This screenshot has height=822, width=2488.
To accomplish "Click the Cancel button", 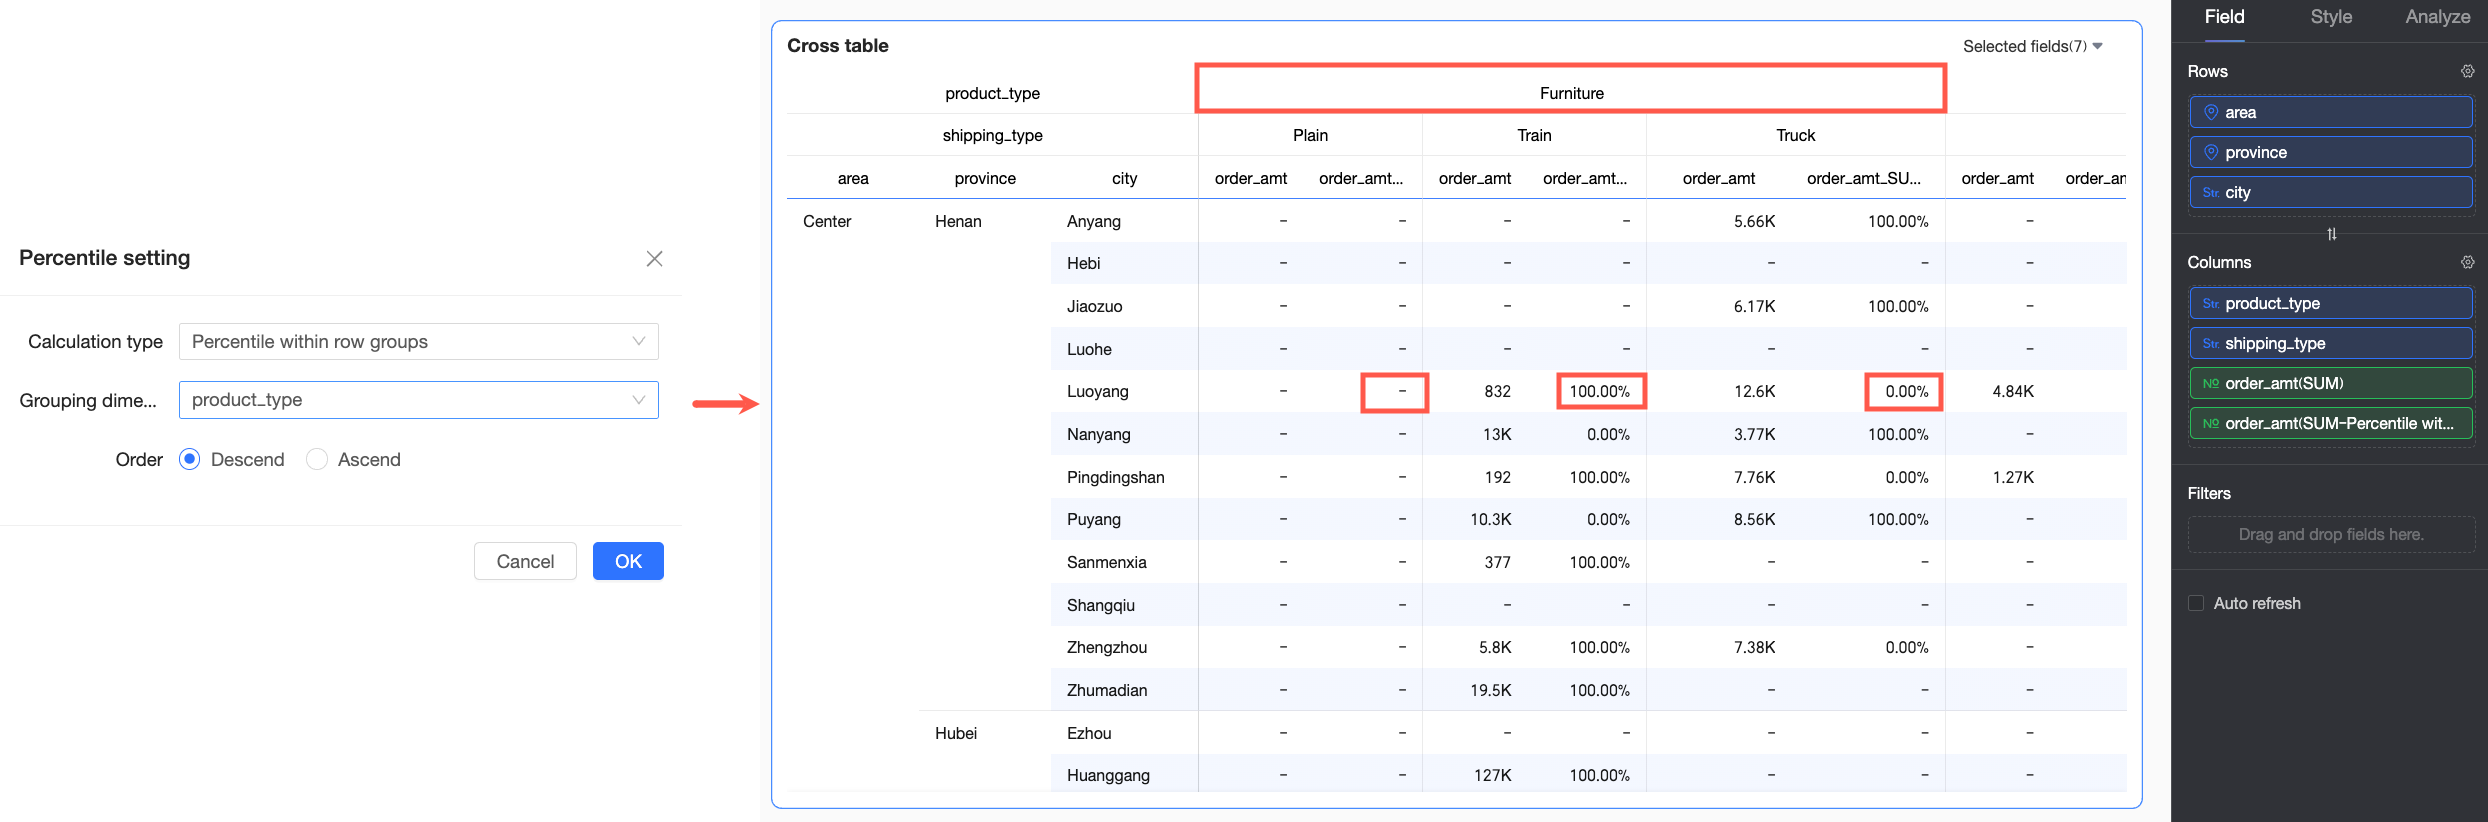I will 525,562.
